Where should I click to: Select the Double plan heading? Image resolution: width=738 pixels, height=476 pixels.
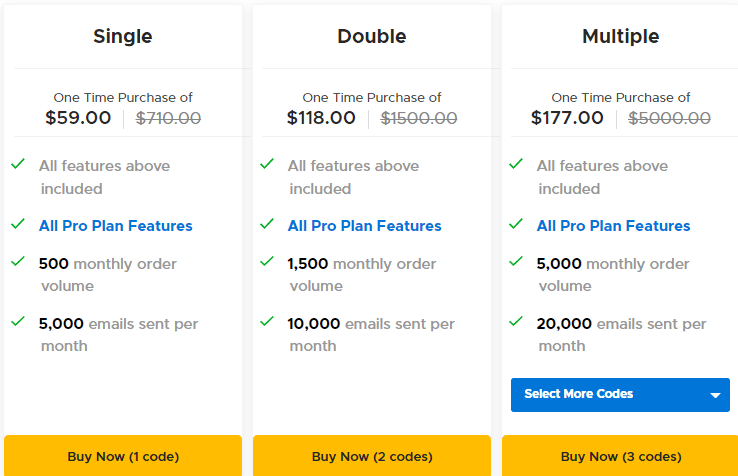[x=372, y=37]
